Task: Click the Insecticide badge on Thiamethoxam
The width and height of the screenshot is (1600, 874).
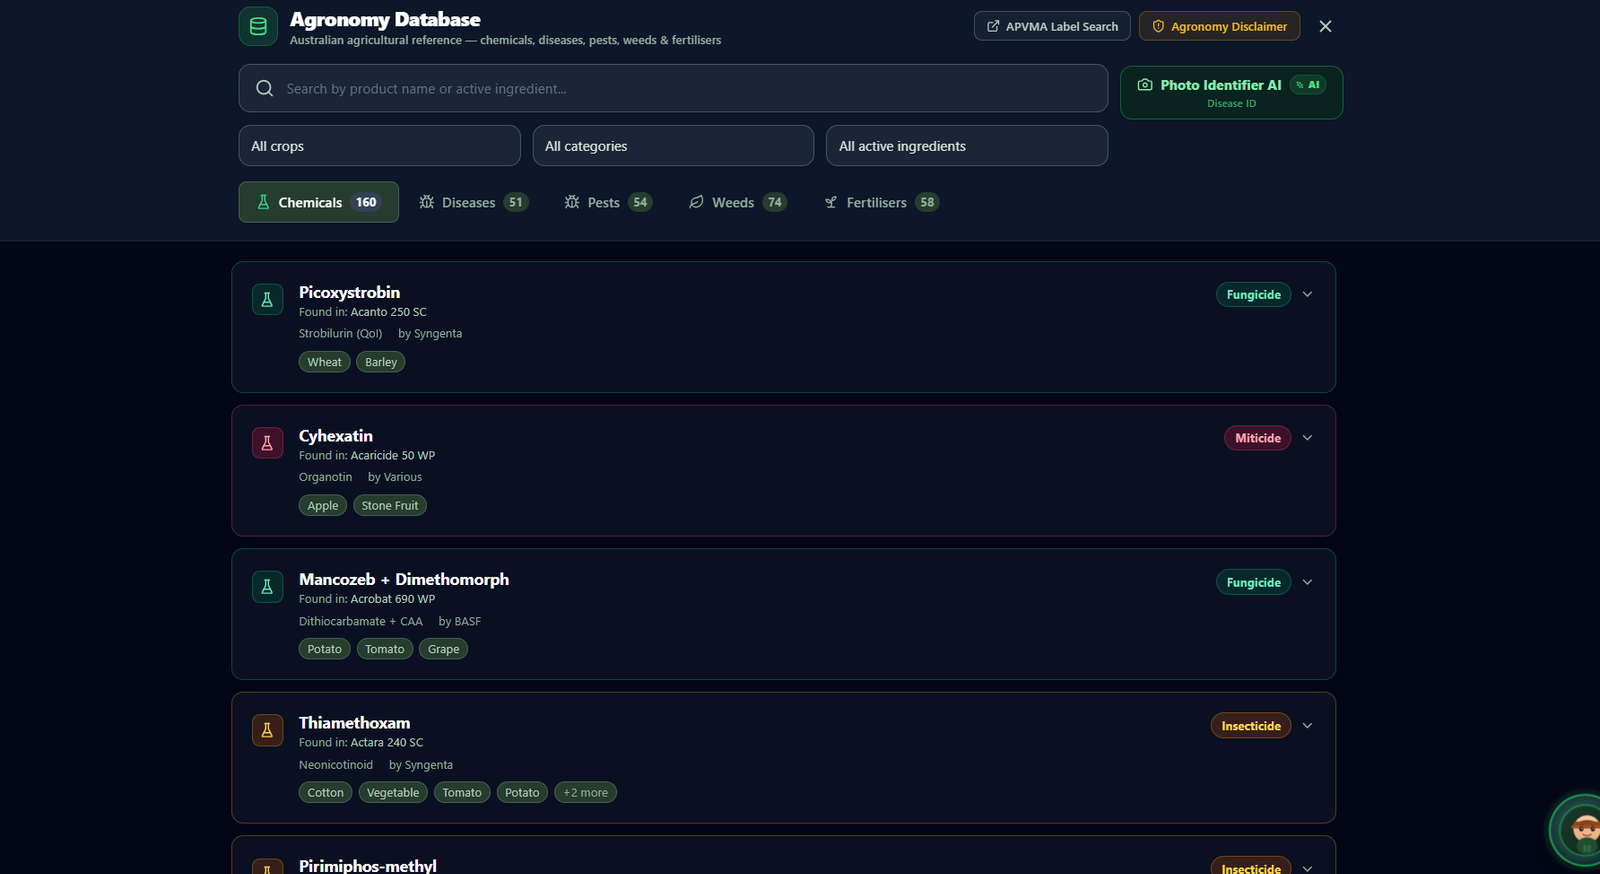Action: (x=1251, y=726)
